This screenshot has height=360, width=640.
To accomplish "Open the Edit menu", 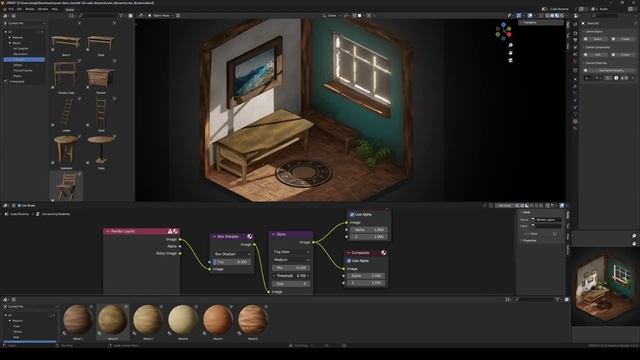I will [x=19, y=9].
